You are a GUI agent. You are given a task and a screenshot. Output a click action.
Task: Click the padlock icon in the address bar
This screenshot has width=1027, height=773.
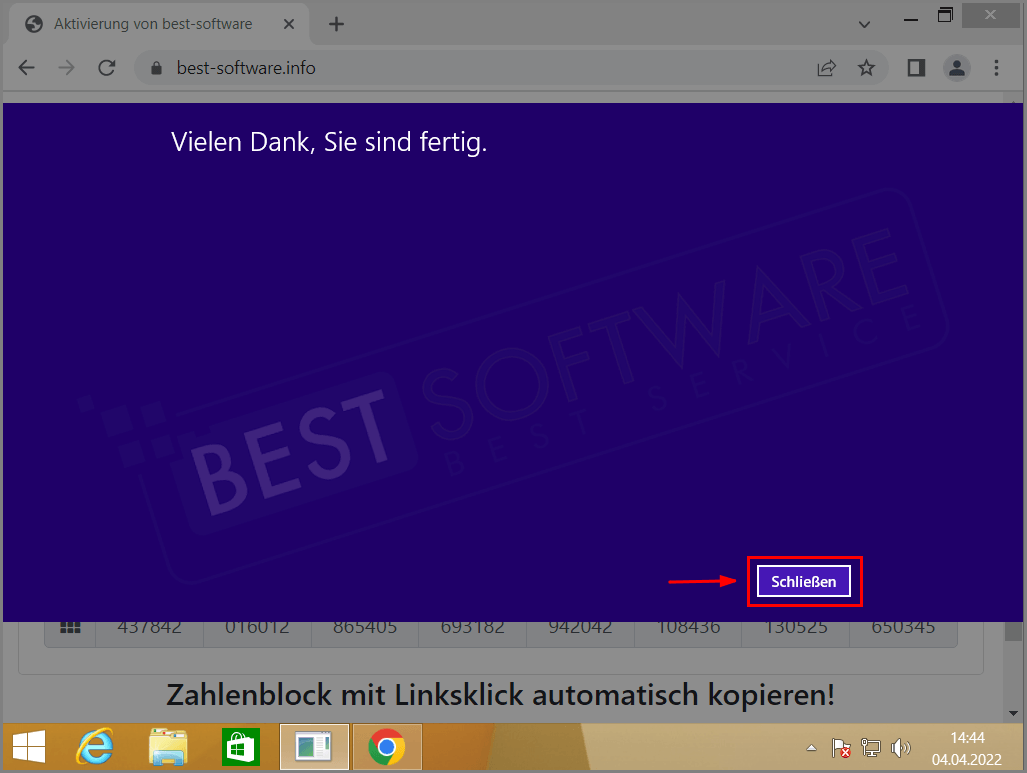point(155,67)
